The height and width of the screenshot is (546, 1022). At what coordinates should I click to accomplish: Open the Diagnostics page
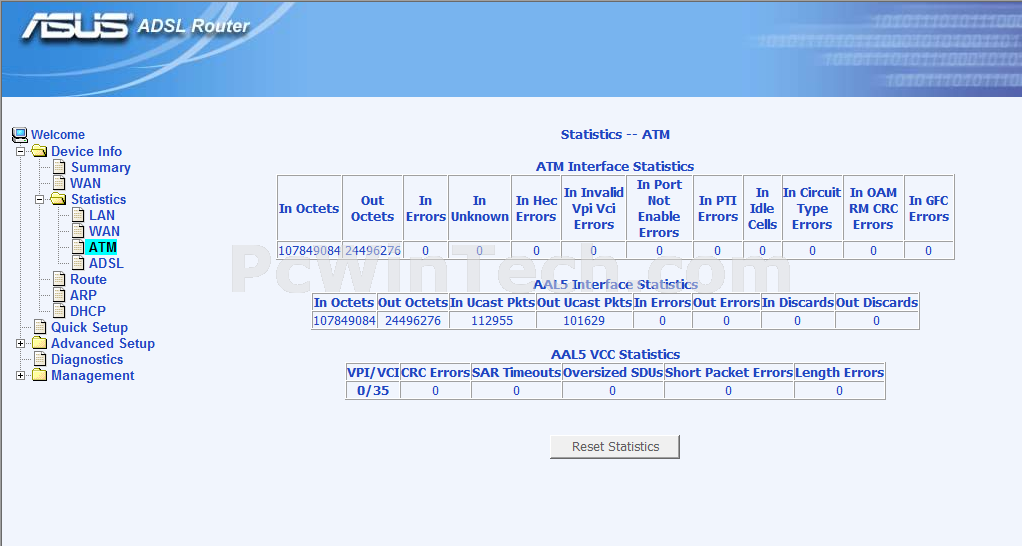point(87,360)
